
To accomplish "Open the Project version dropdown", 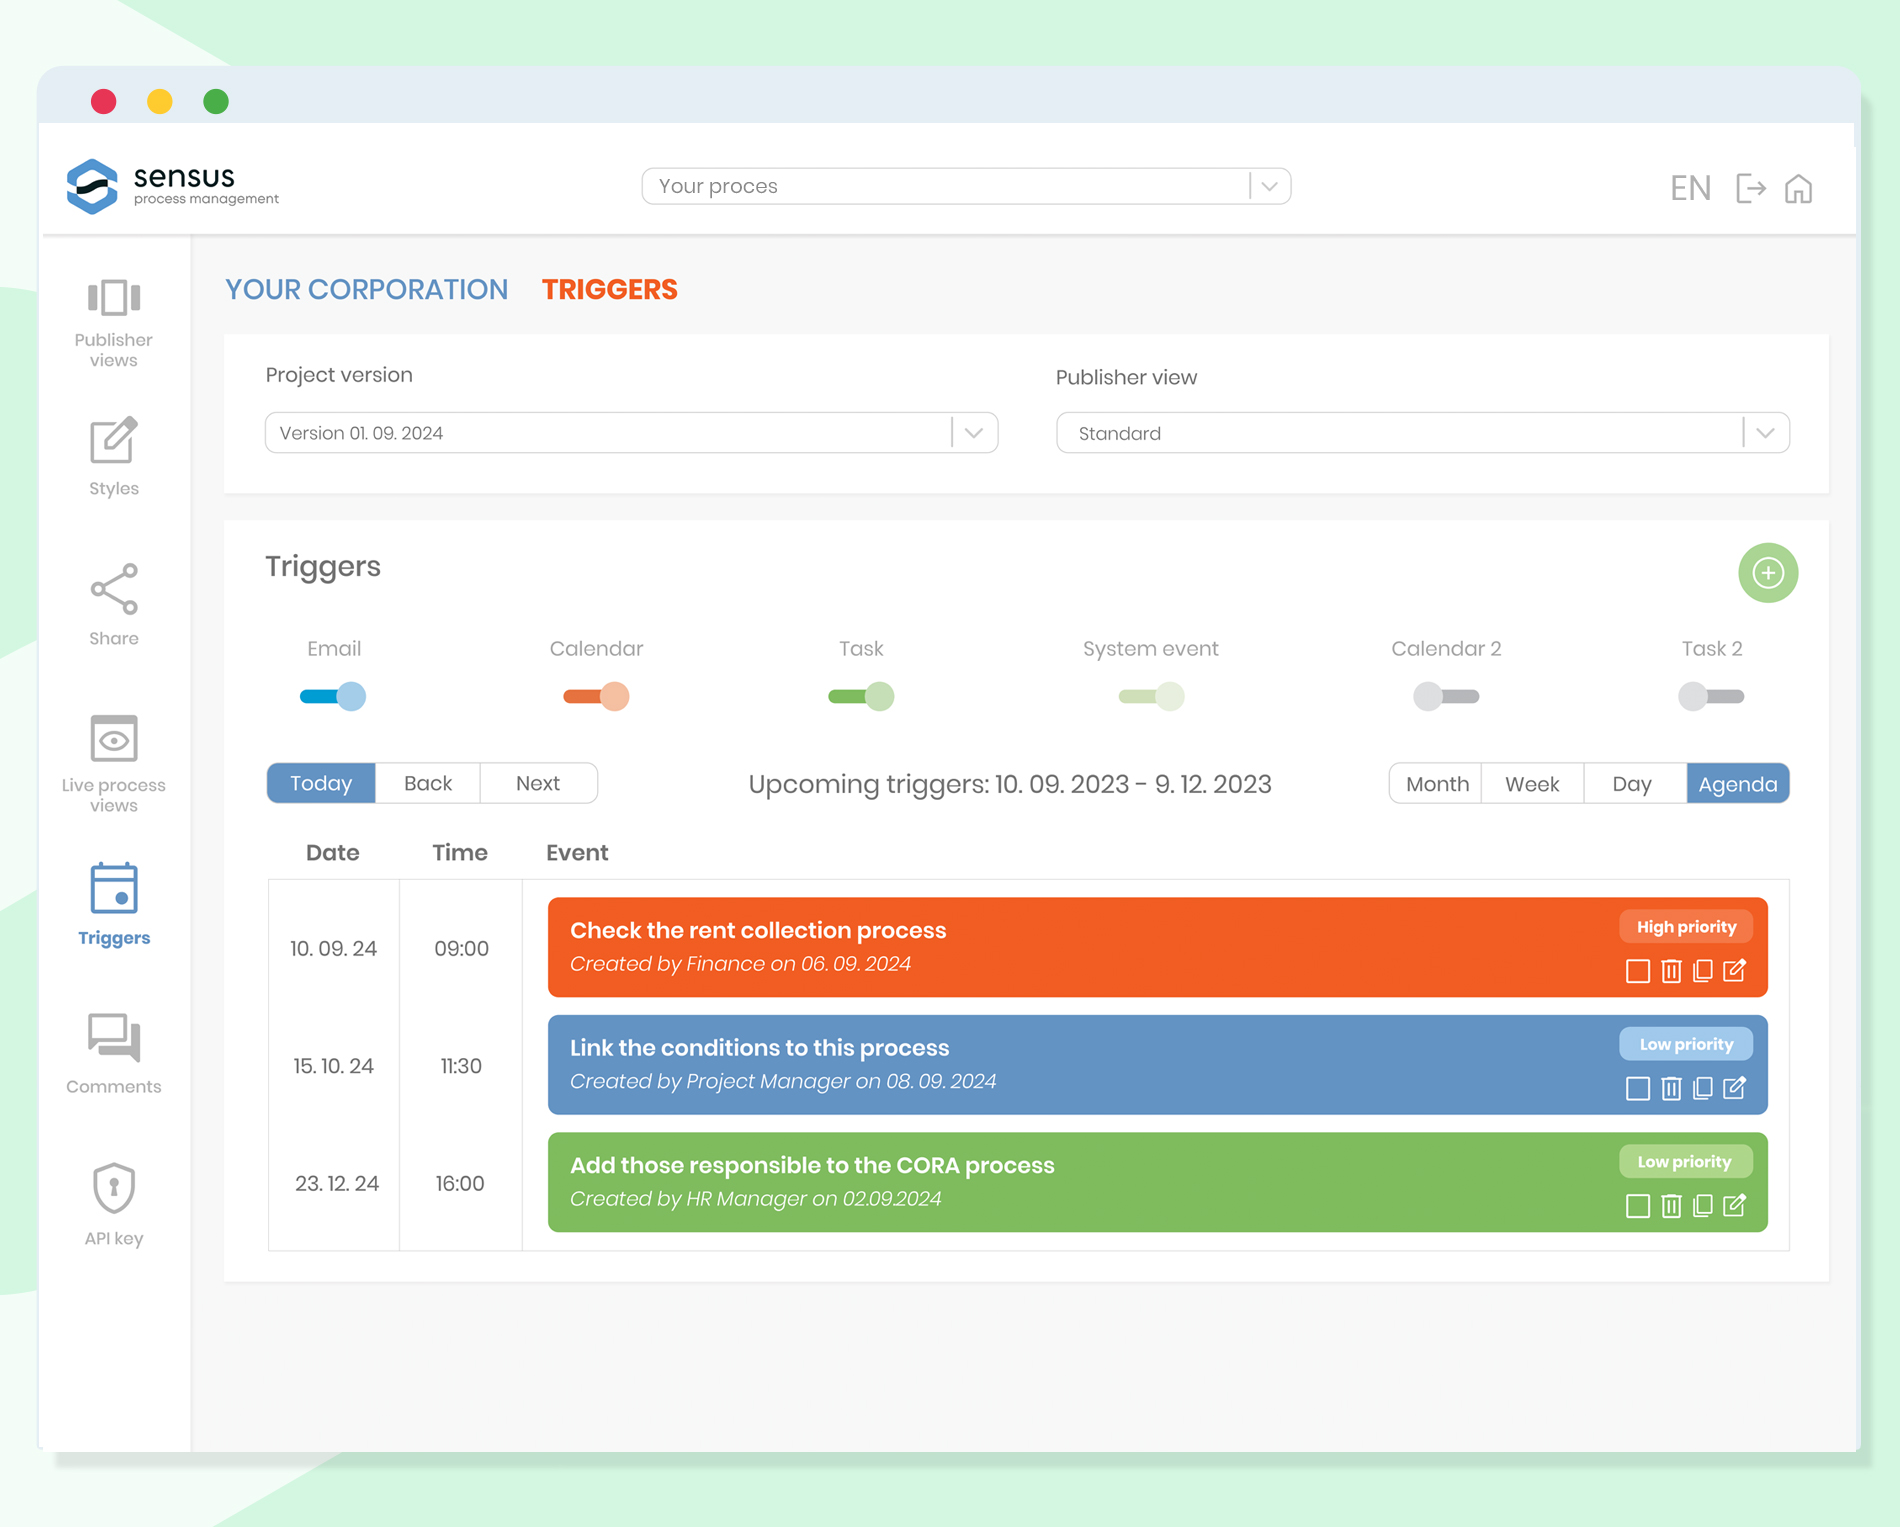I will (x=971, y=432).
